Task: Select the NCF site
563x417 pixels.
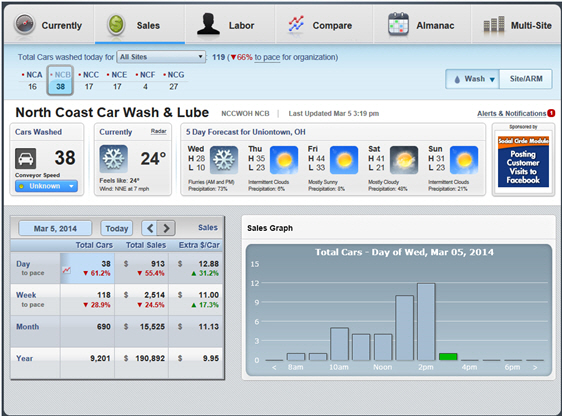Action: pos(145,80)
